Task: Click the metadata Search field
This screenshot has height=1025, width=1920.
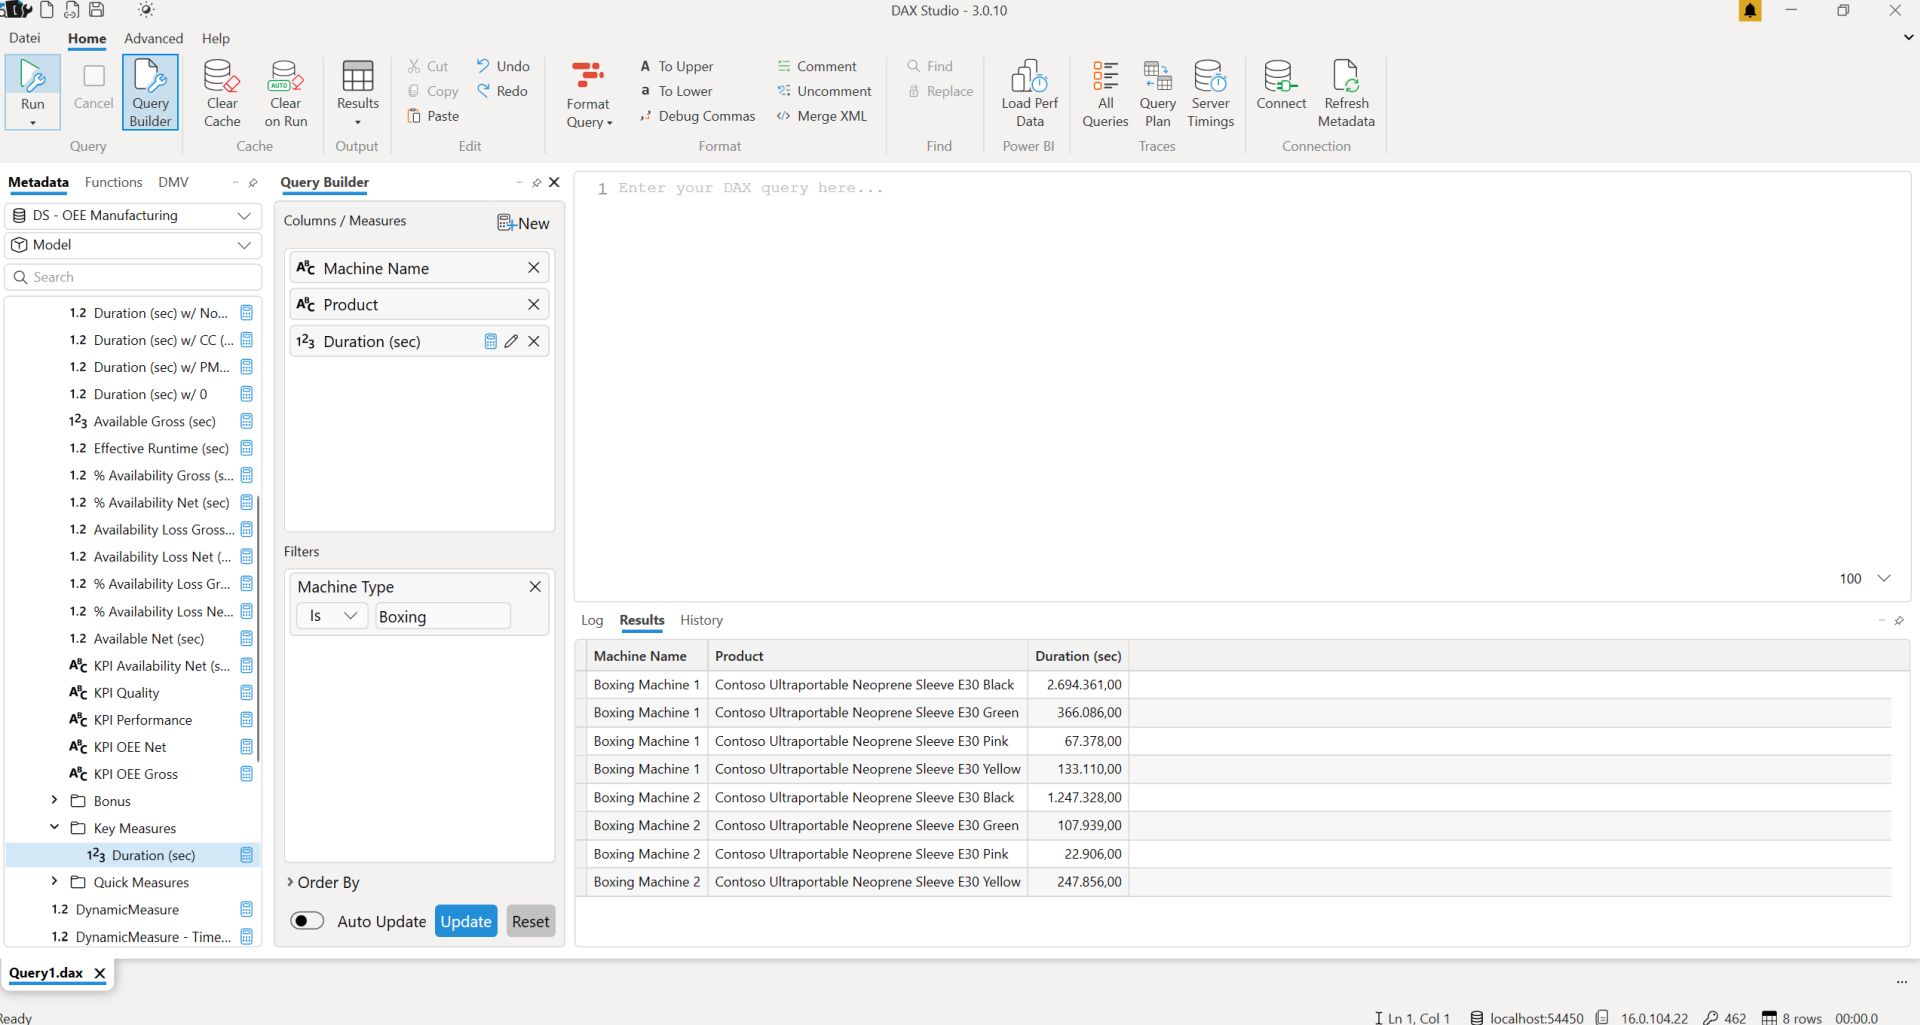Action: tap(133, 277)
